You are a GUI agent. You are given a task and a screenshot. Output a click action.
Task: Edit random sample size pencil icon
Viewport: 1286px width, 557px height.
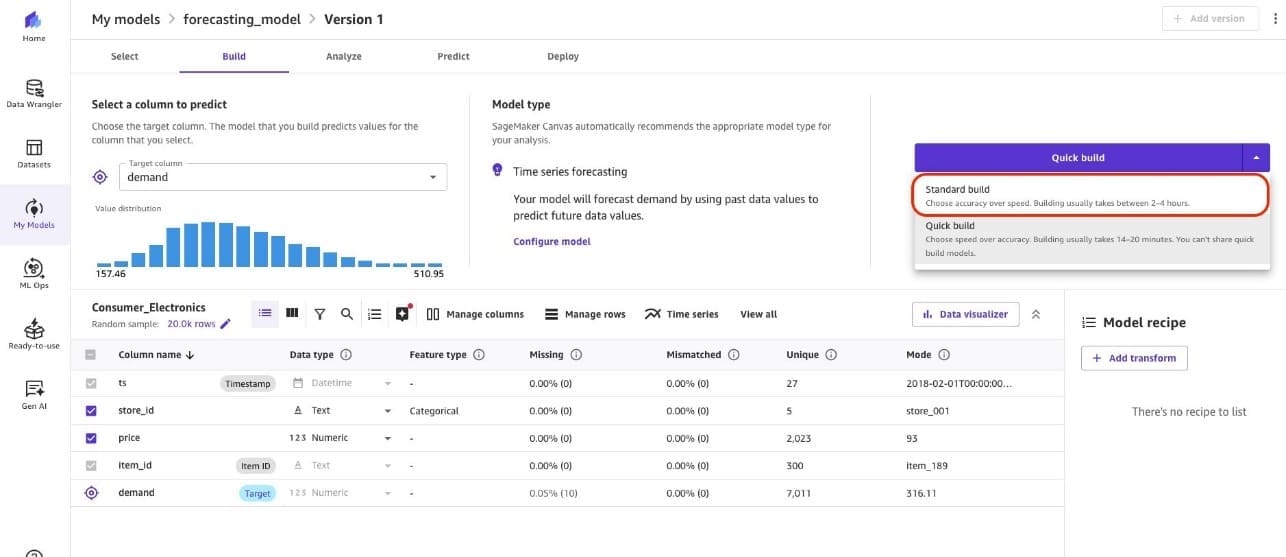225,324
